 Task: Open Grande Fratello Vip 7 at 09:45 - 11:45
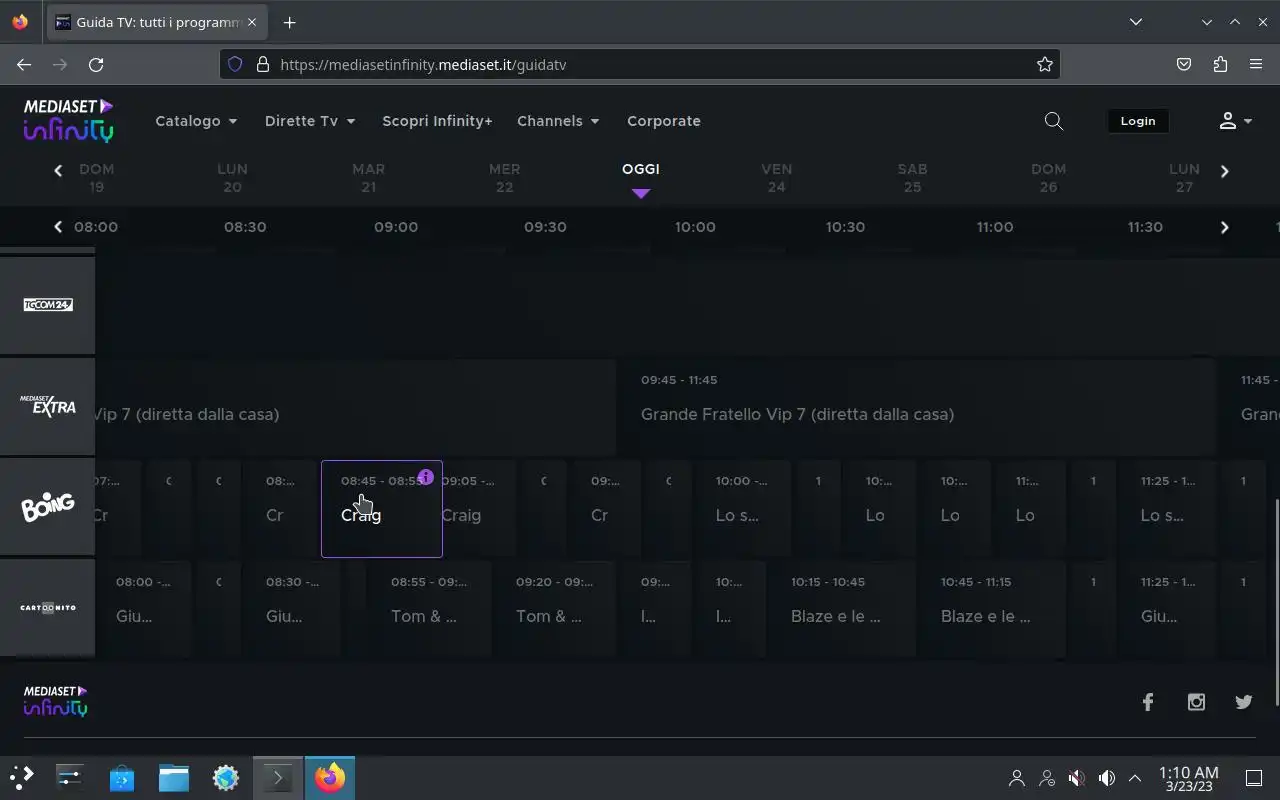(x=917, y=407)
